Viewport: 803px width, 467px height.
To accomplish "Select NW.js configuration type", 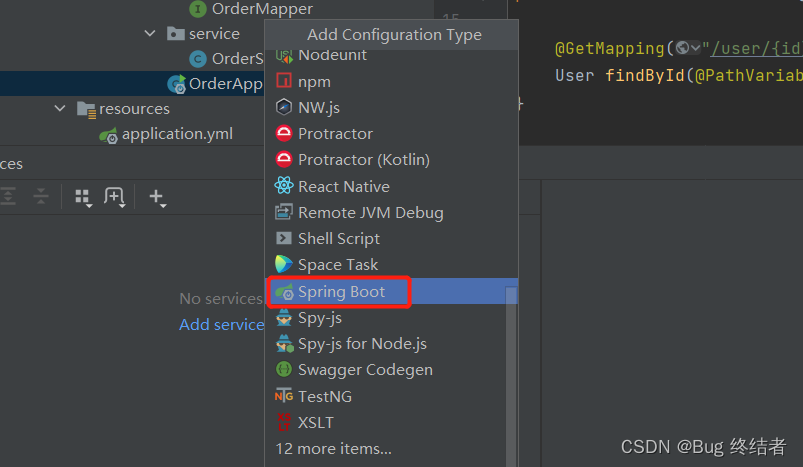I will pos(392,108).
